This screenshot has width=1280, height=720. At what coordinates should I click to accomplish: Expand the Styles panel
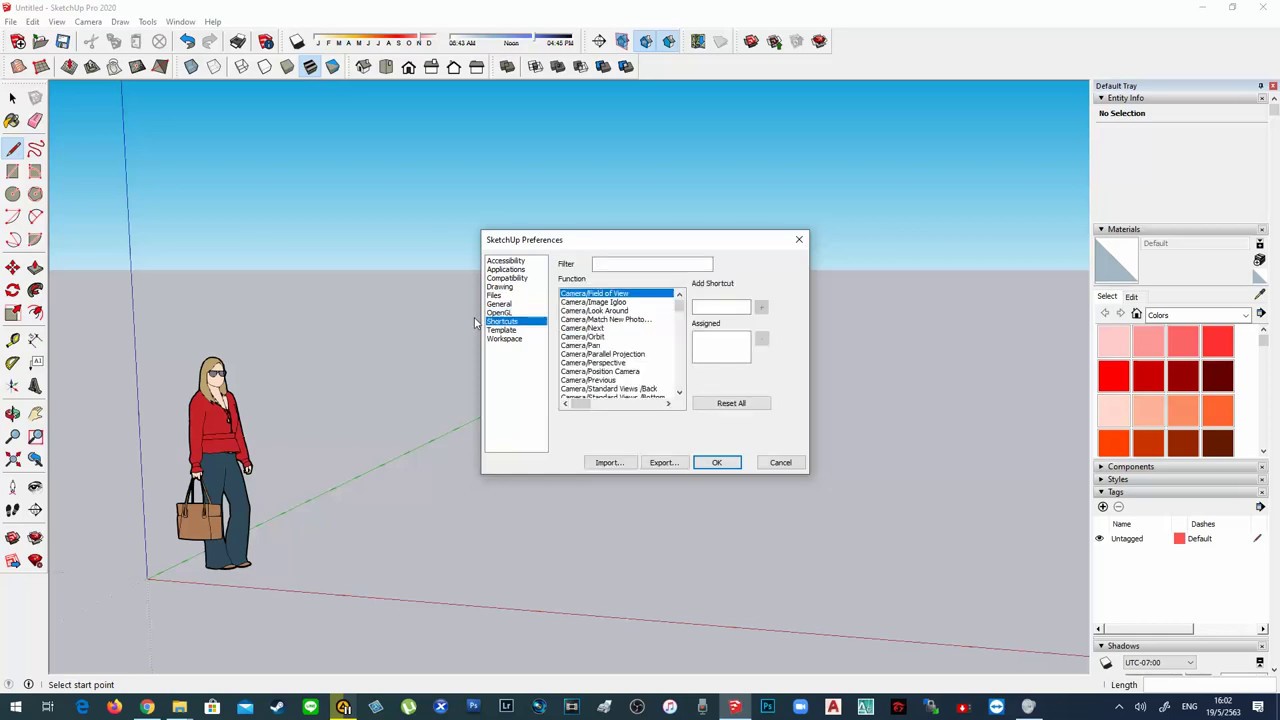(x=1101, y=479)
